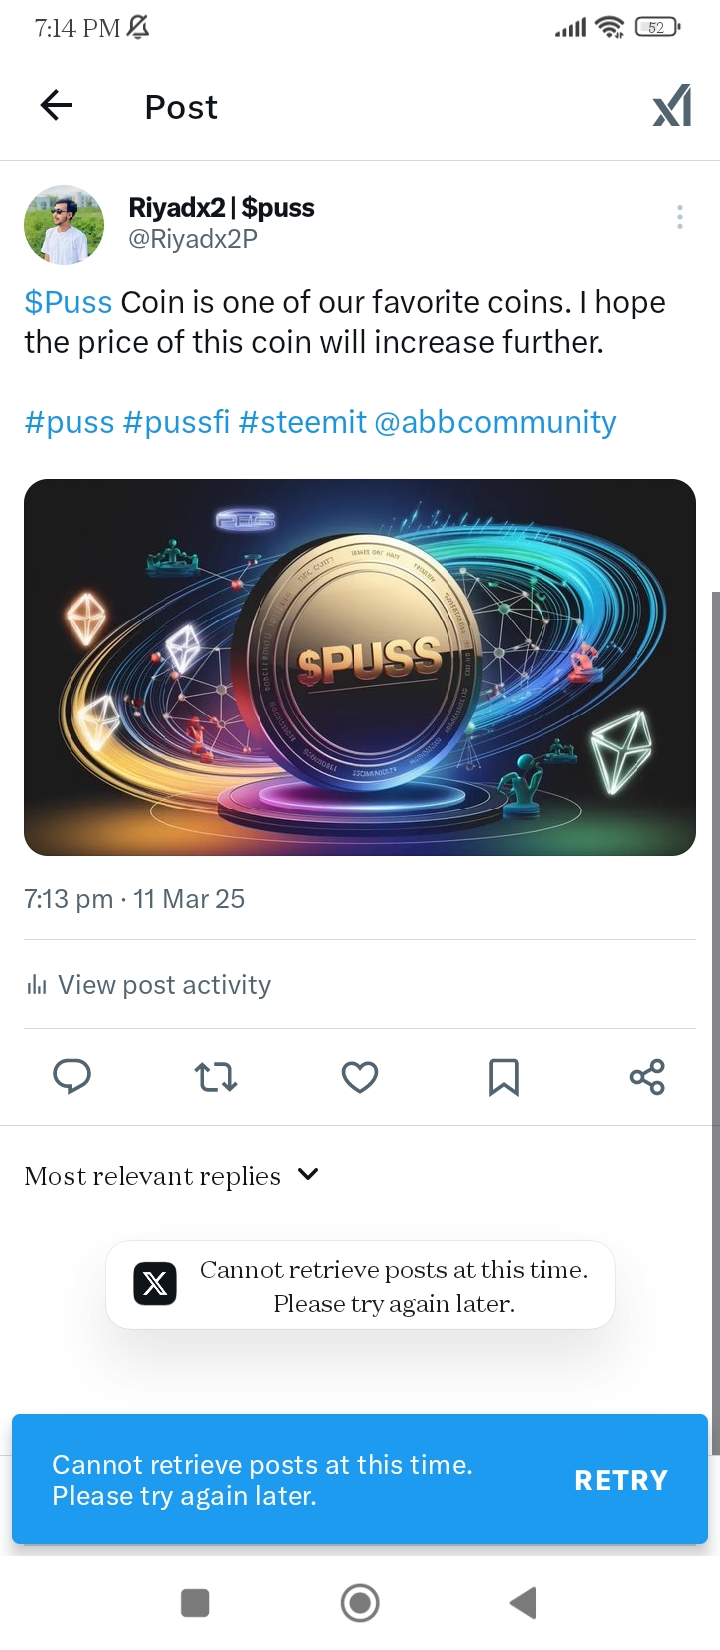Image resolution: width=720 pixels, height=1650 pixels.
Task: Open the Grok xI icon
Action: tap(672, 106)
